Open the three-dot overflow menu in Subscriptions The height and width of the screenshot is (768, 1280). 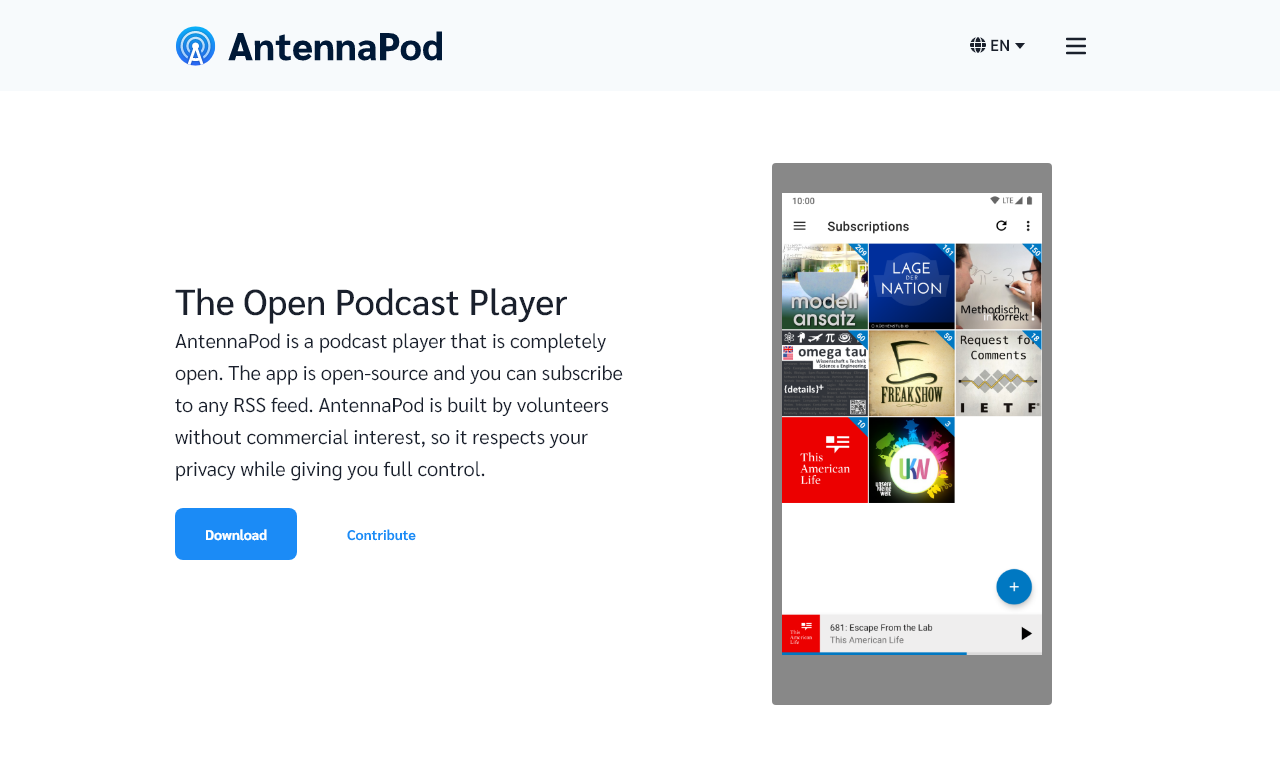(1028, 226)
